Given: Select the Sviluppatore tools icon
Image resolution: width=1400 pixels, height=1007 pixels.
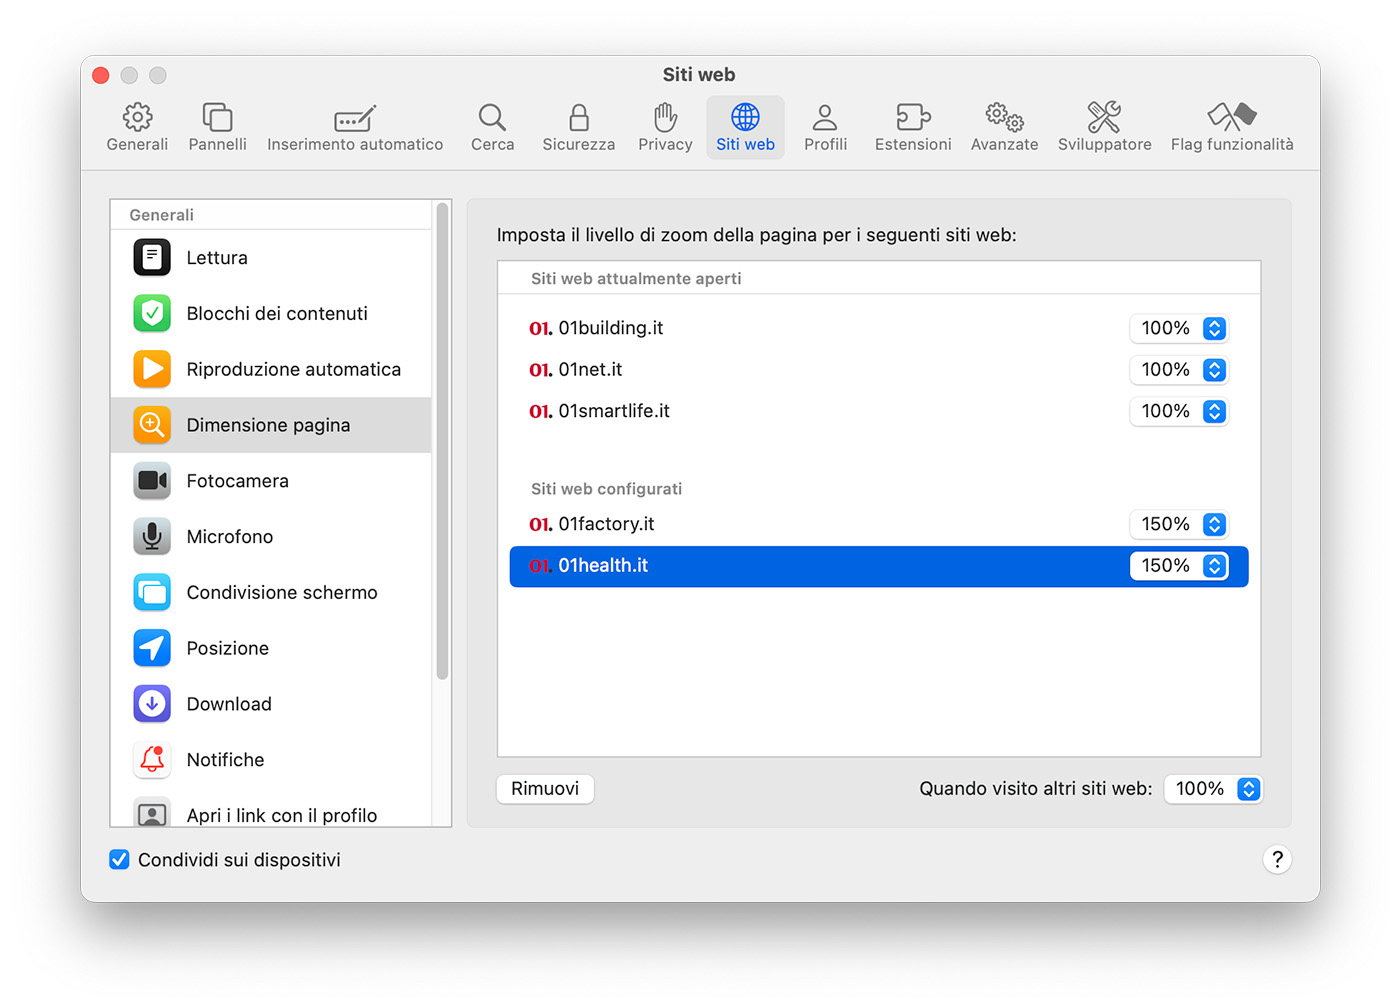Looking at the screenshot, I should coord(1104,118).
